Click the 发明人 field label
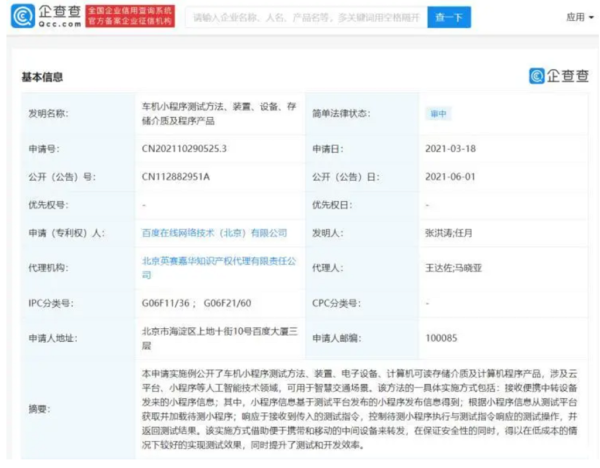The height and width of the screenshot is (468, 600). 328,233
